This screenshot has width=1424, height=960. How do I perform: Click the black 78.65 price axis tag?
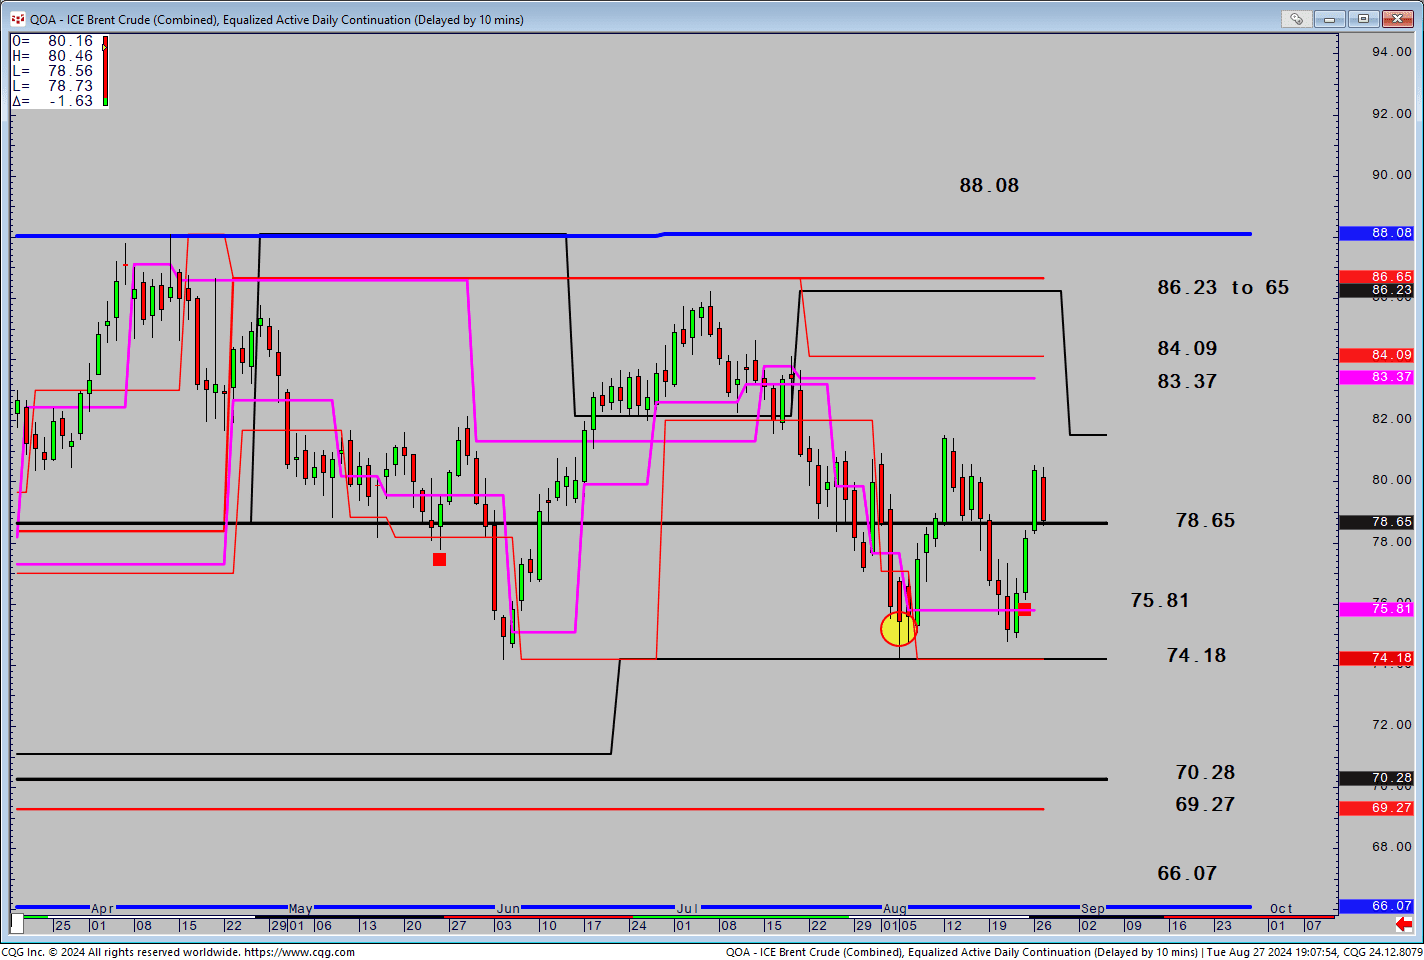coord(1377,522)
